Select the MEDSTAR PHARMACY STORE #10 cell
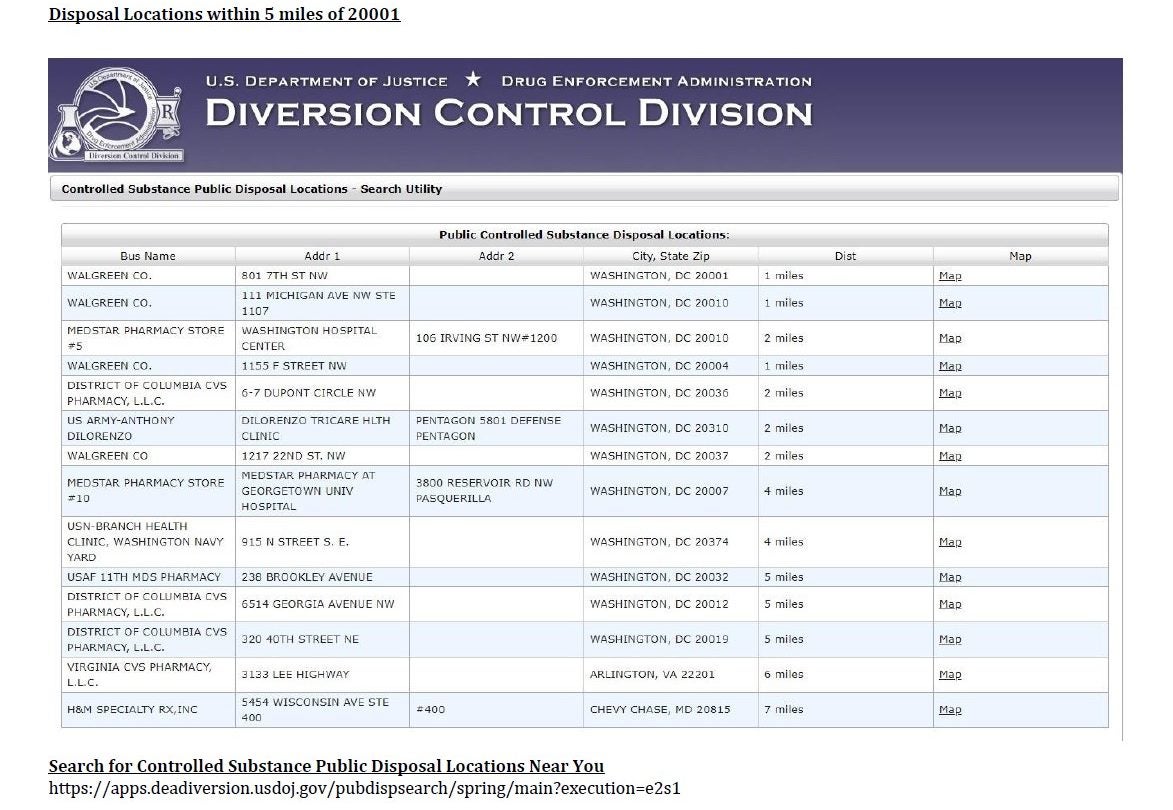Screen dimensions: 1173x810 pos(148,491)
